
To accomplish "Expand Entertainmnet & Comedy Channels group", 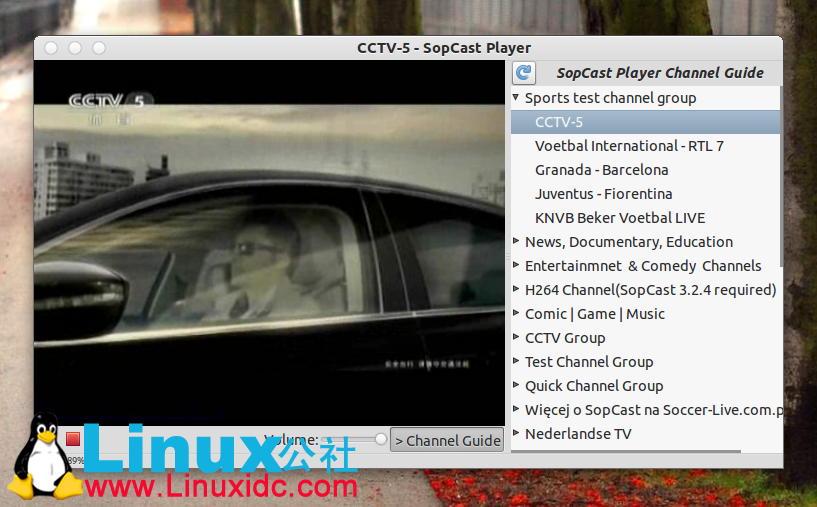I will [x=516, y=265].
